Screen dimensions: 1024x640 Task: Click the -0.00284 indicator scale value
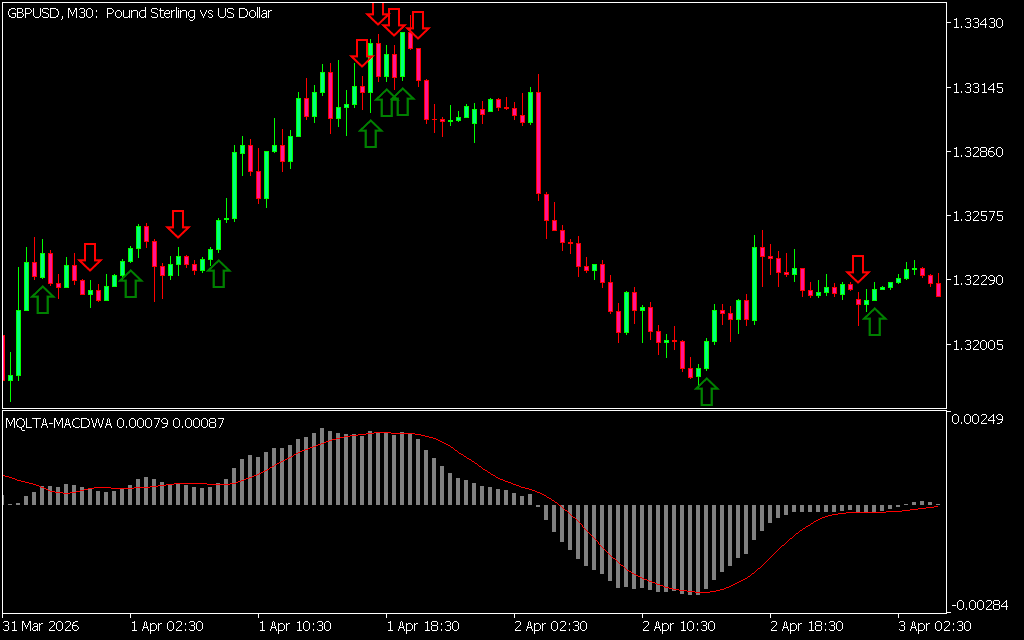(x=979, y=604)
